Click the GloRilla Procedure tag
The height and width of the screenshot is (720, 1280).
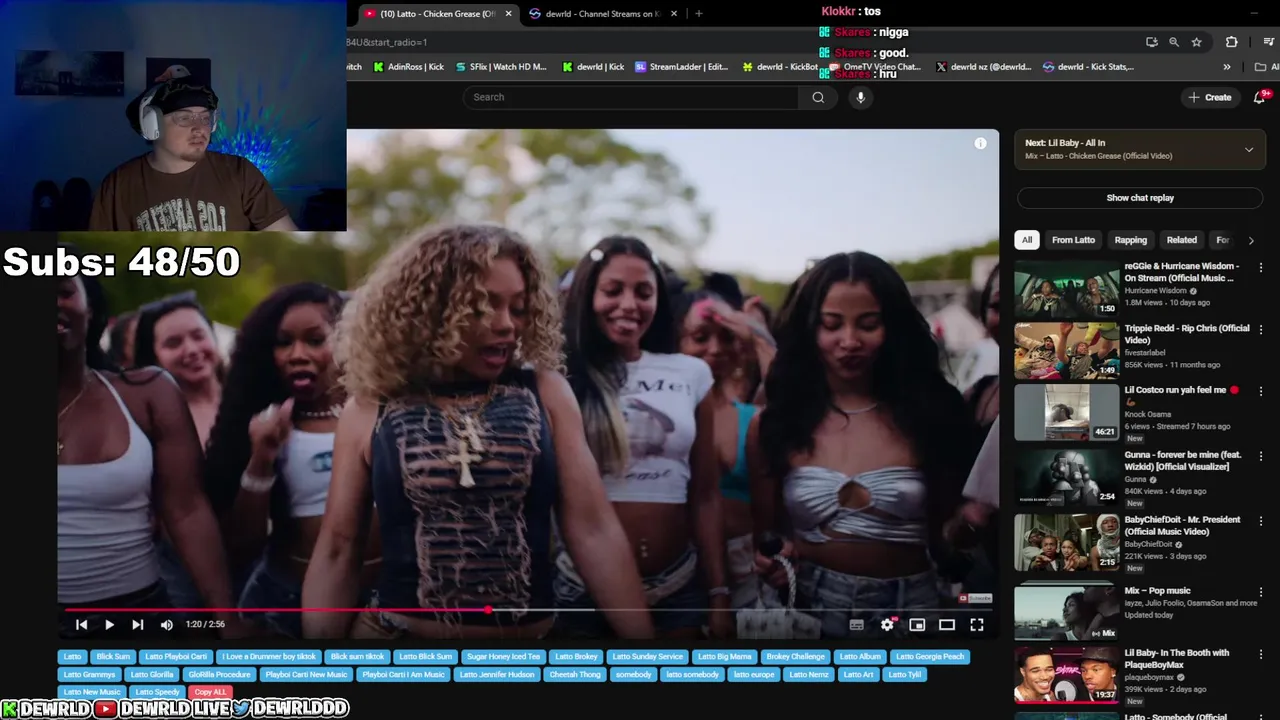[x=219, y=675]
